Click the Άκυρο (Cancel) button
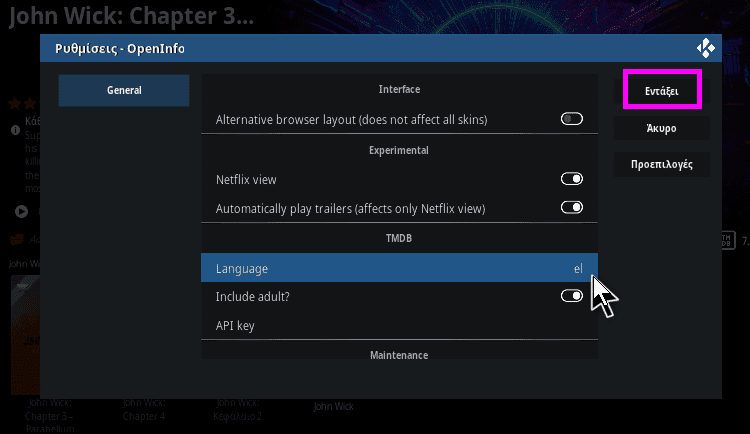Viewport: 750px width, 434px height. tap(662, 128)
